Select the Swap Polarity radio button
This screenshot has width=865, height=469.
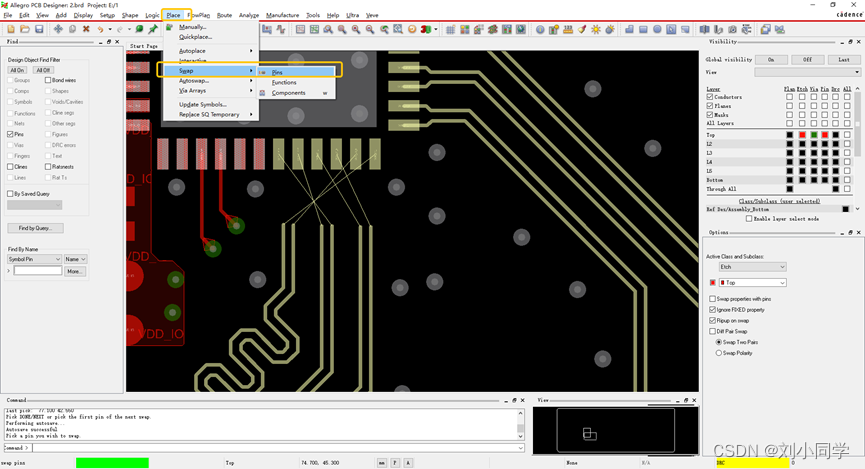719,353
